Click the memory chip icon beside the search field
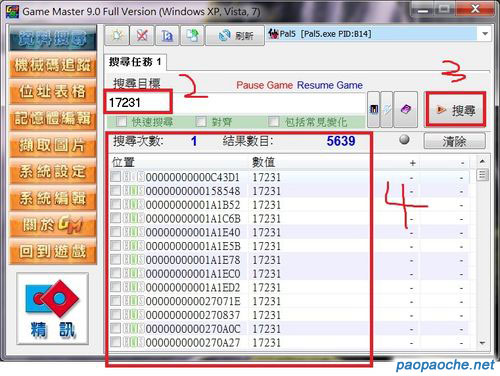Screen dimensions: 500x376 click(x=374, y=109)
